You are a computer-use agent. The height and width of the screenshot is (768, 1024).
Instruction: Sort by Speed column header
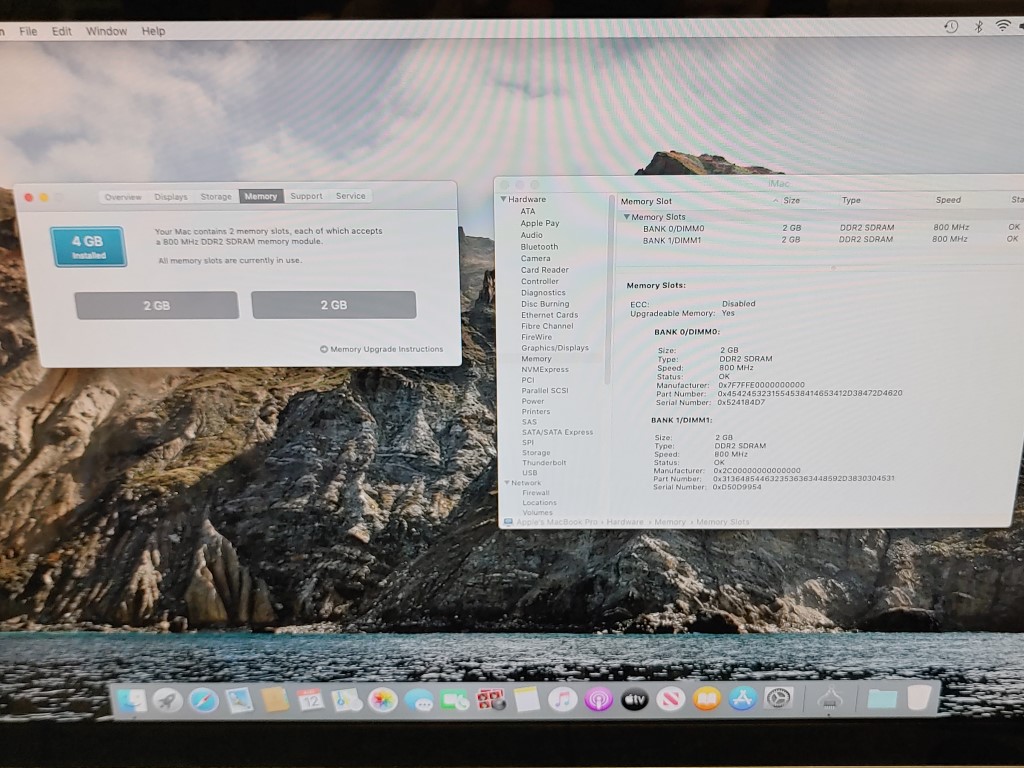948,200
